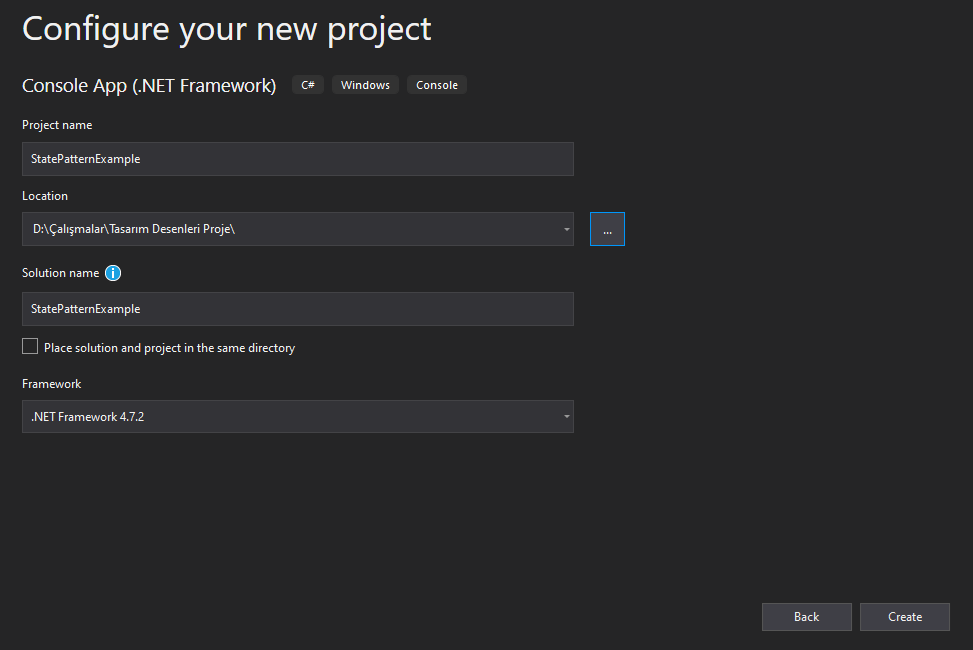The width and height of the screenshot is (973, 650).
Task: Click the Framework dropdown arrow
Action: click(x=567, y=417)
